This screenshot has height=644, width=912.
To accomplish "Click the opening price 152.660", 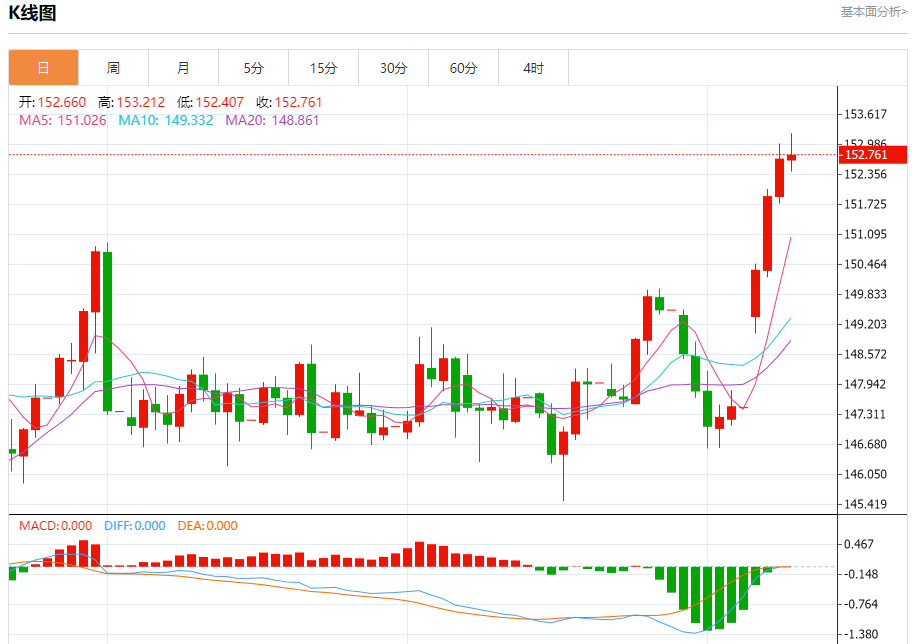I will click(62, 102).
